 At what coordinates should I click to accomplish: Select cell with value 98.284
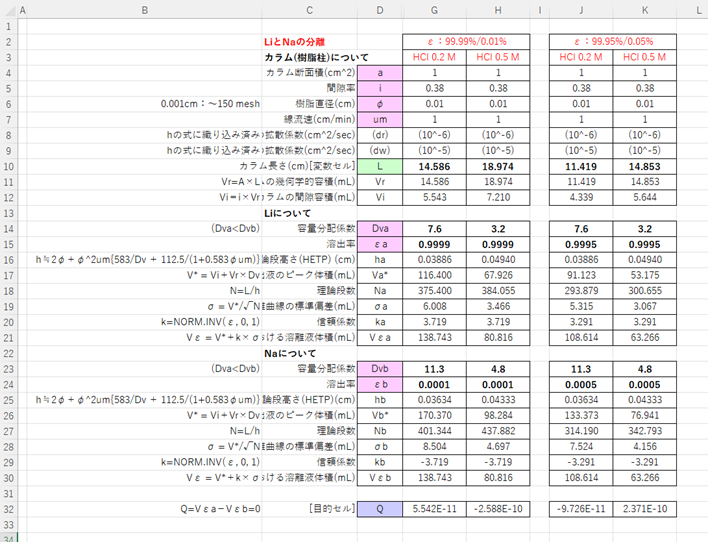click(498, 416)
